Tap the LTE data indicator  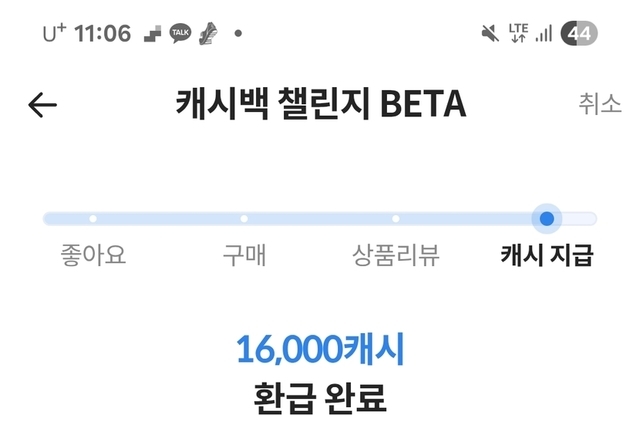pyautogui.click(x=518, y=34)
